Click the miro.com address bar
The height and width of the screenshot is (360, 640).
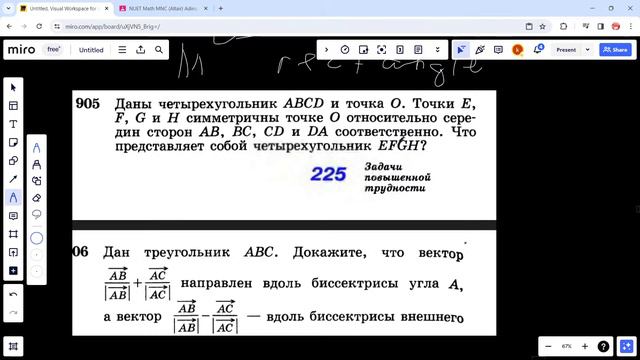[x=286, y=27]
